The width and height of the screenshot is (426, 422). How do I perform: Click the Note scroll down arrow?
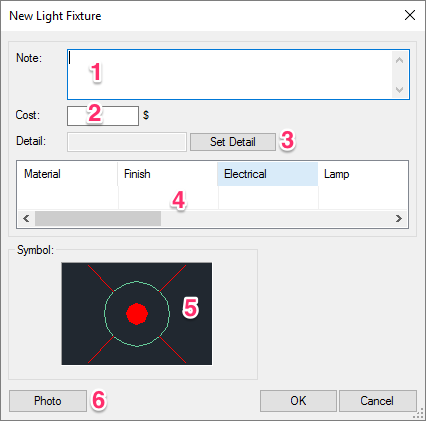coord(400,89)
